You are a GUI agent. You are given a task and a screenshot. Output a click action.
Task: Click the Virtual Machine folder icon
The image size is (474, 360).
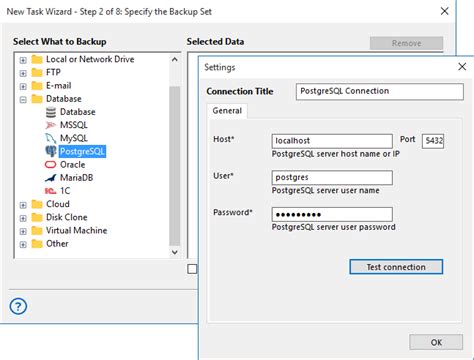pos(37,231)
